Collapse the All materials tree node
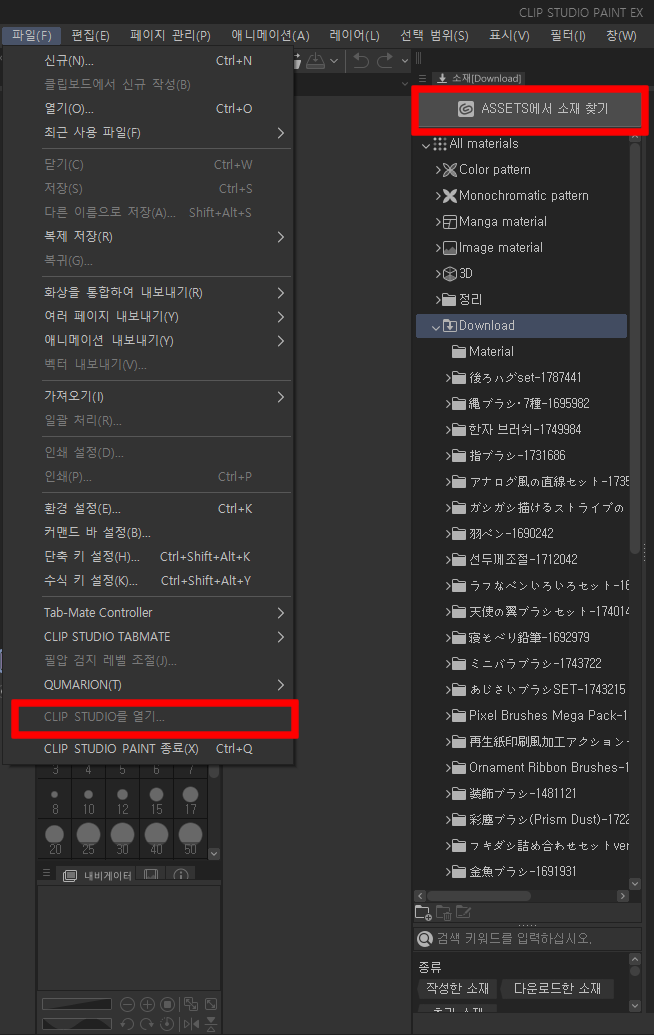 (x=426, y=145)
